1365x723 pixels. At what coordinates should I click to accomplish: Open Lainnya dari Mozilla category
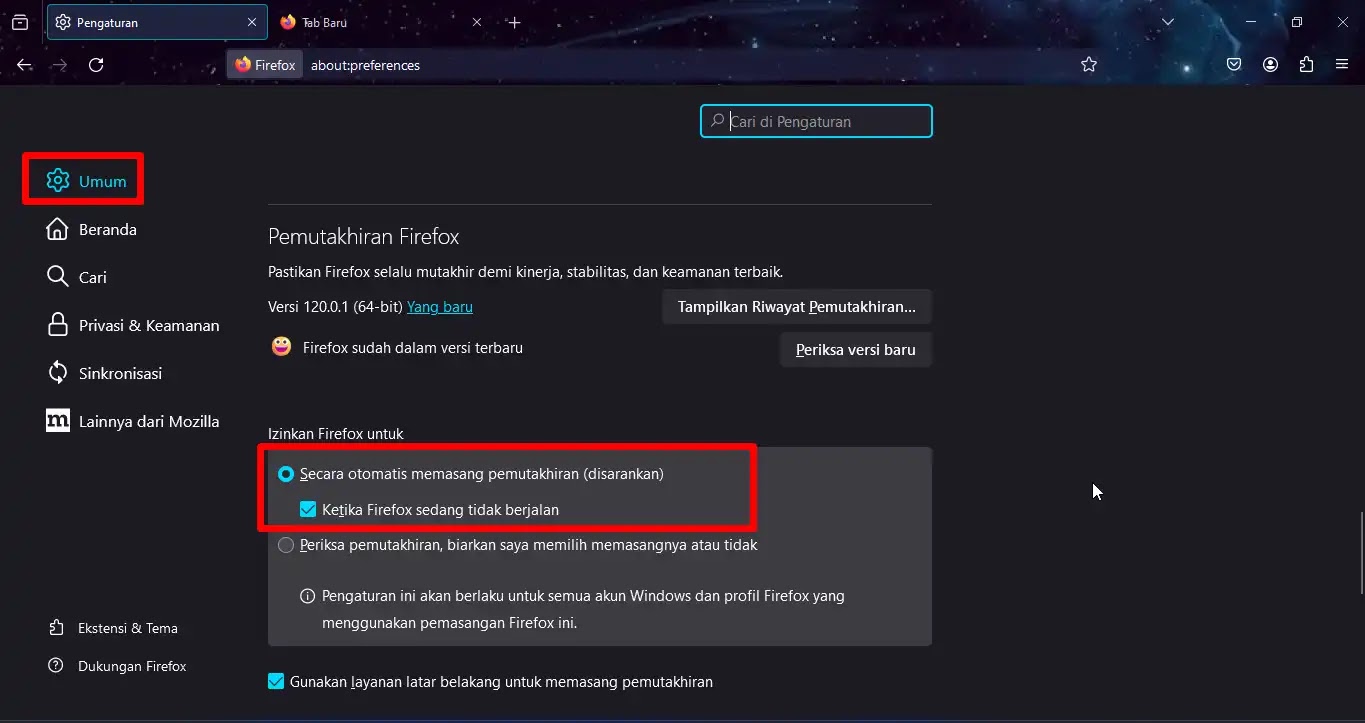pyautogui.click(x=133, y=421)
